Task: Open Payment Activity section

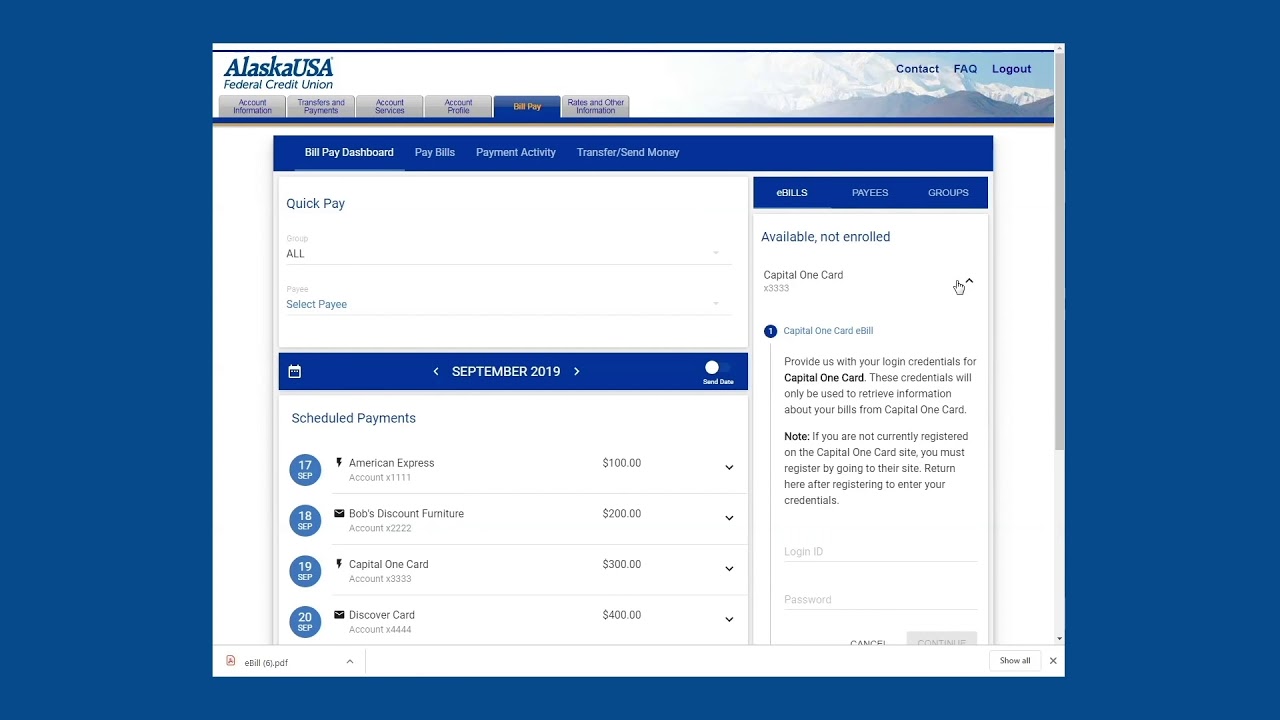Action: coord(516,152)
